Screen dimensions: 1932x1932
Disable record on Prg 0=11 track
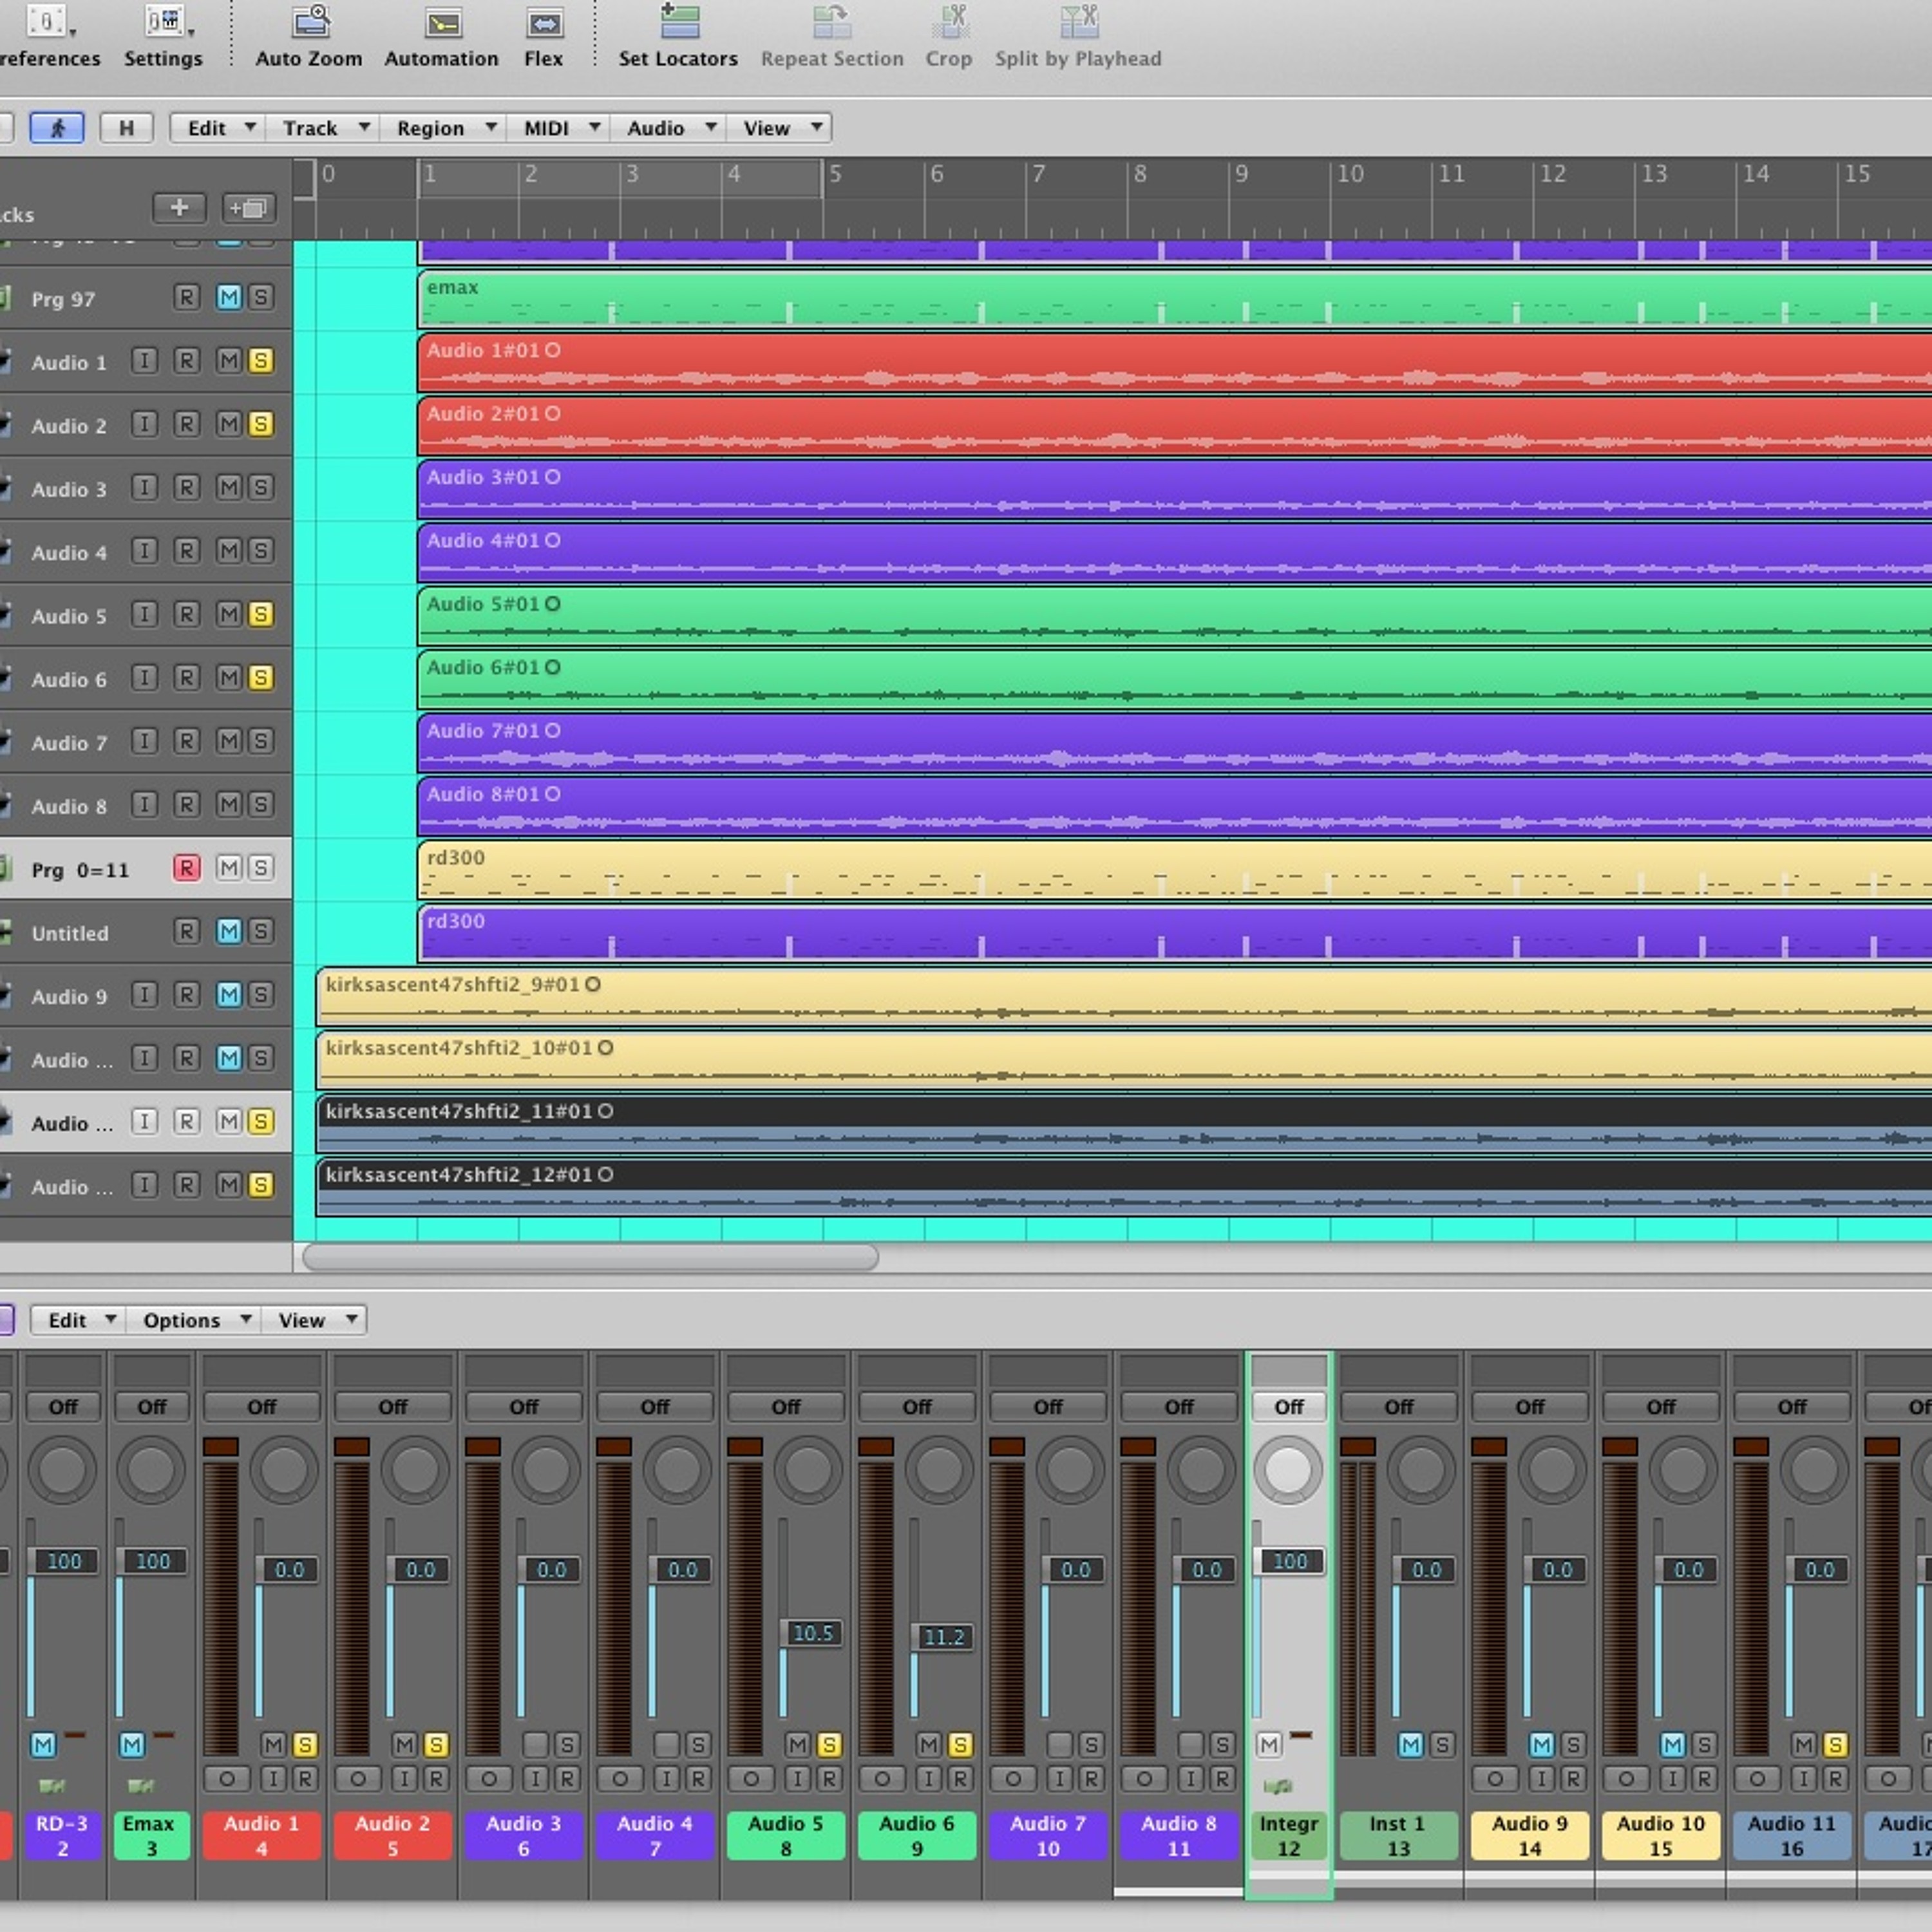pos(186,868)
